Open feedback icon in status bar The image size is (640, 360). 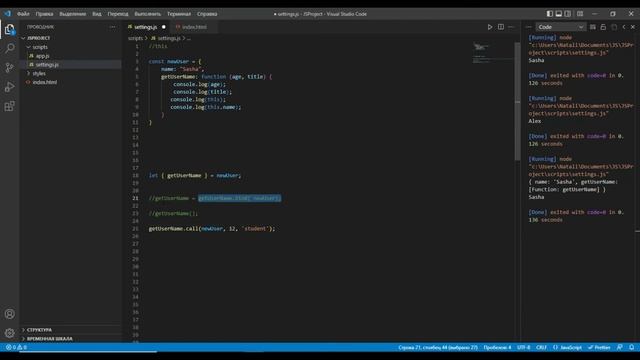coord(620,347)
